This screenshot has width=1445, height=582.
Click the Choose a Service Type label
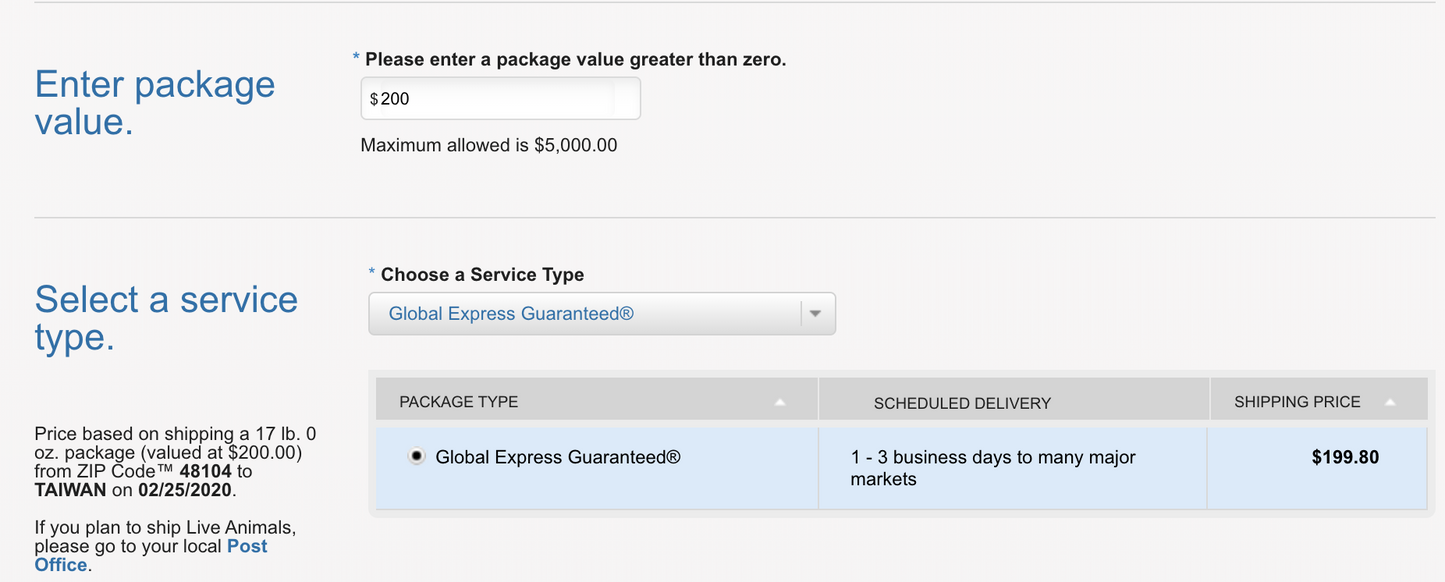[x=482, y=275]
